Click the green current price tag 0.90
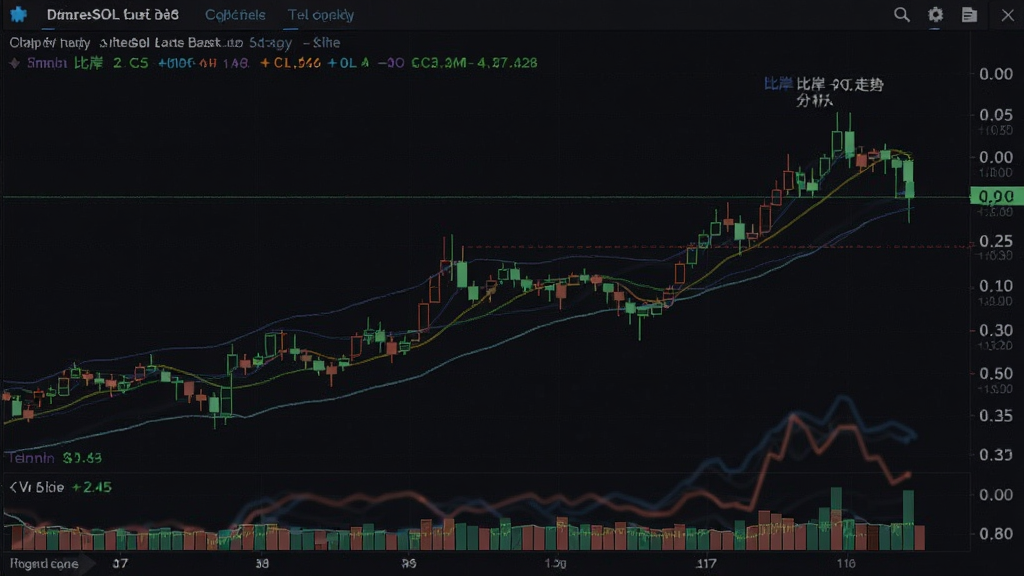The image size is (1024, 576). click(996, 196)
